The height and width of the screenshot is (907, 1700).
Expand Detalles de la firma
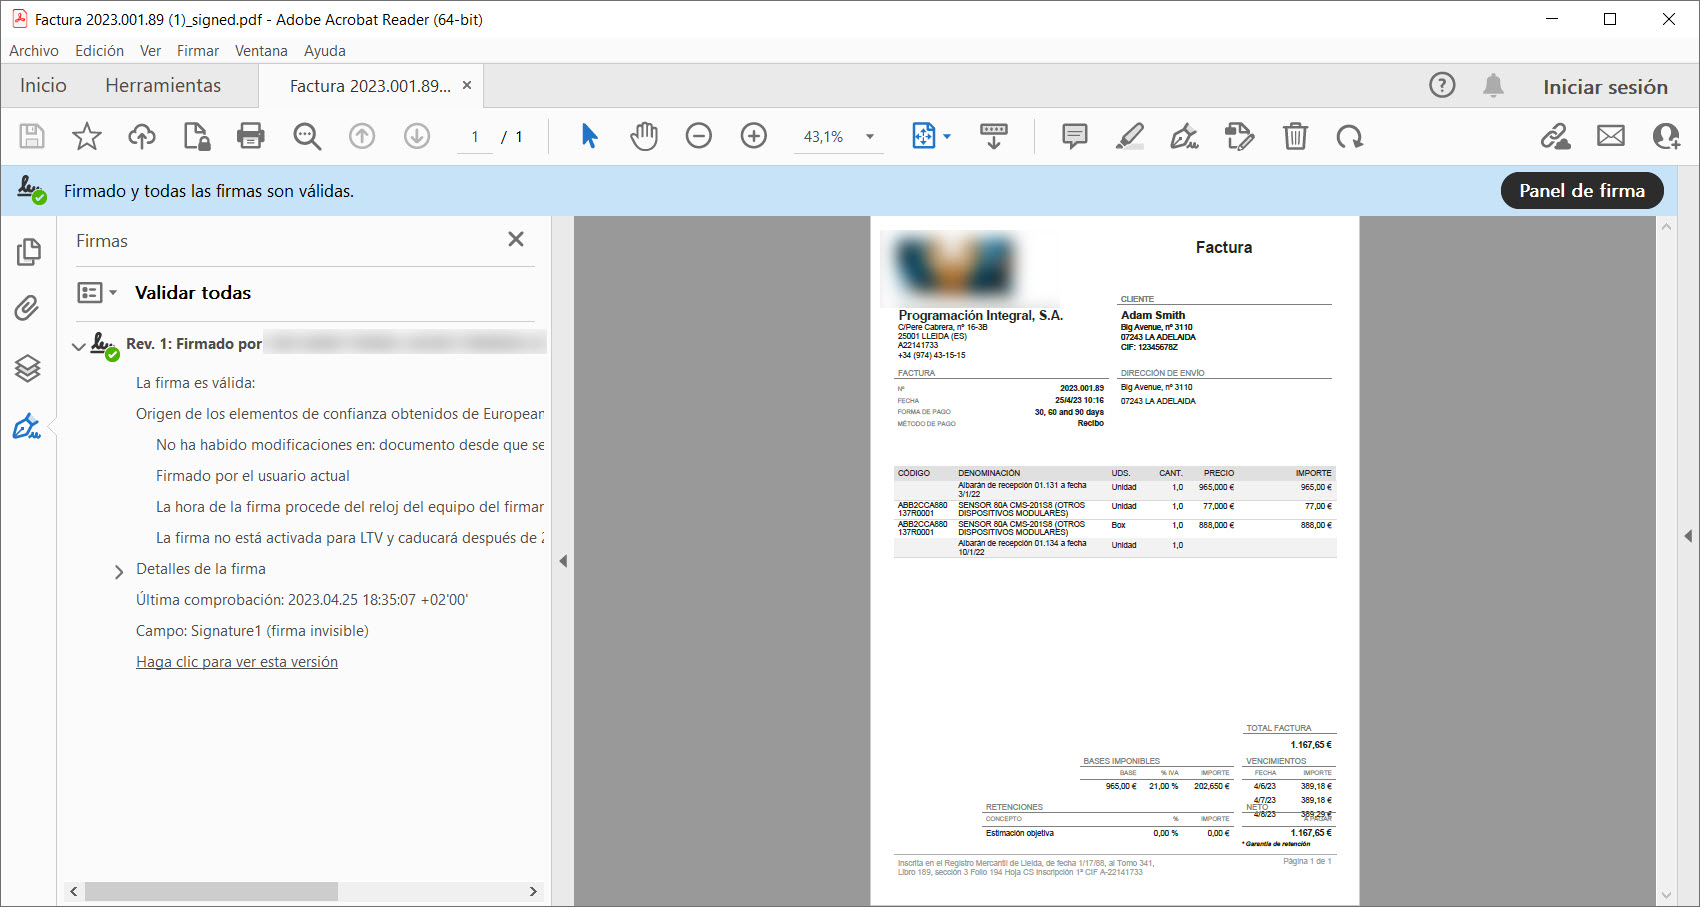(x=119, y=571)
